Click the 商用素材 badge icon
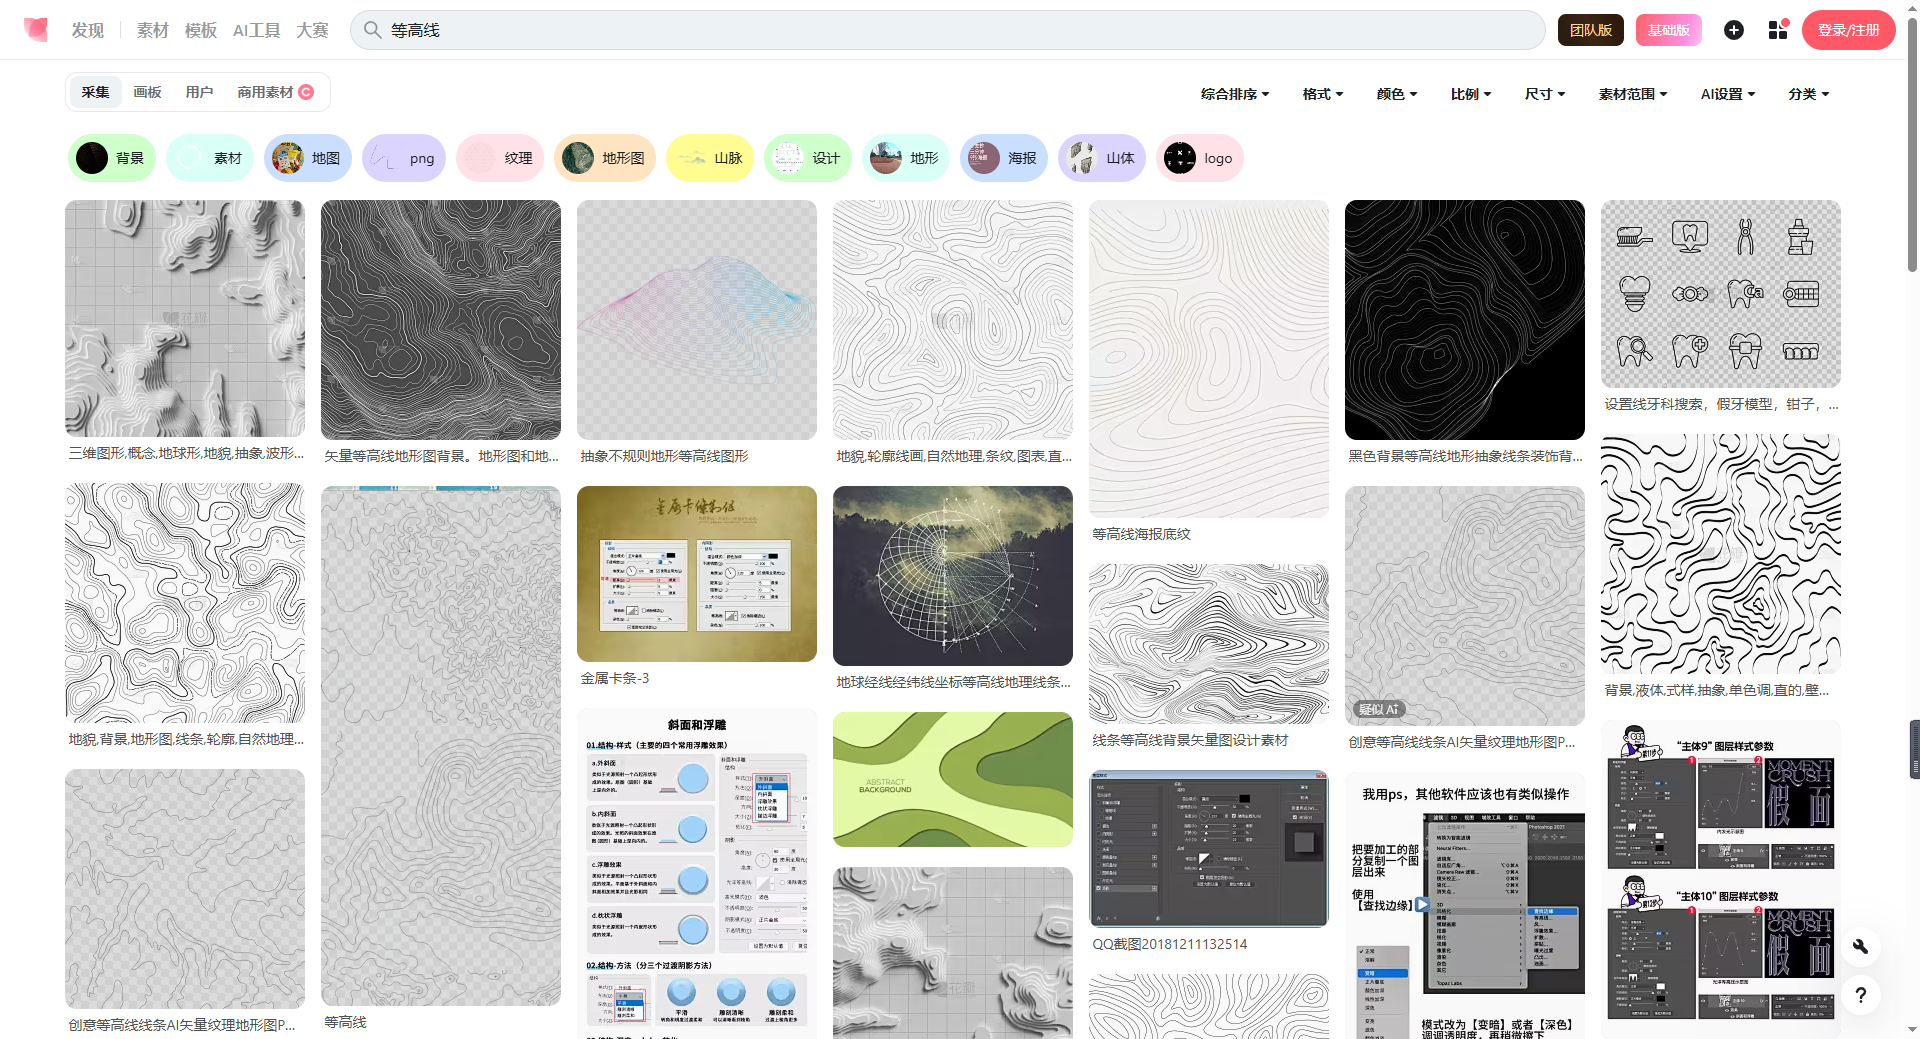Viewport: 1920px width, 1039px height. point(306,92)
